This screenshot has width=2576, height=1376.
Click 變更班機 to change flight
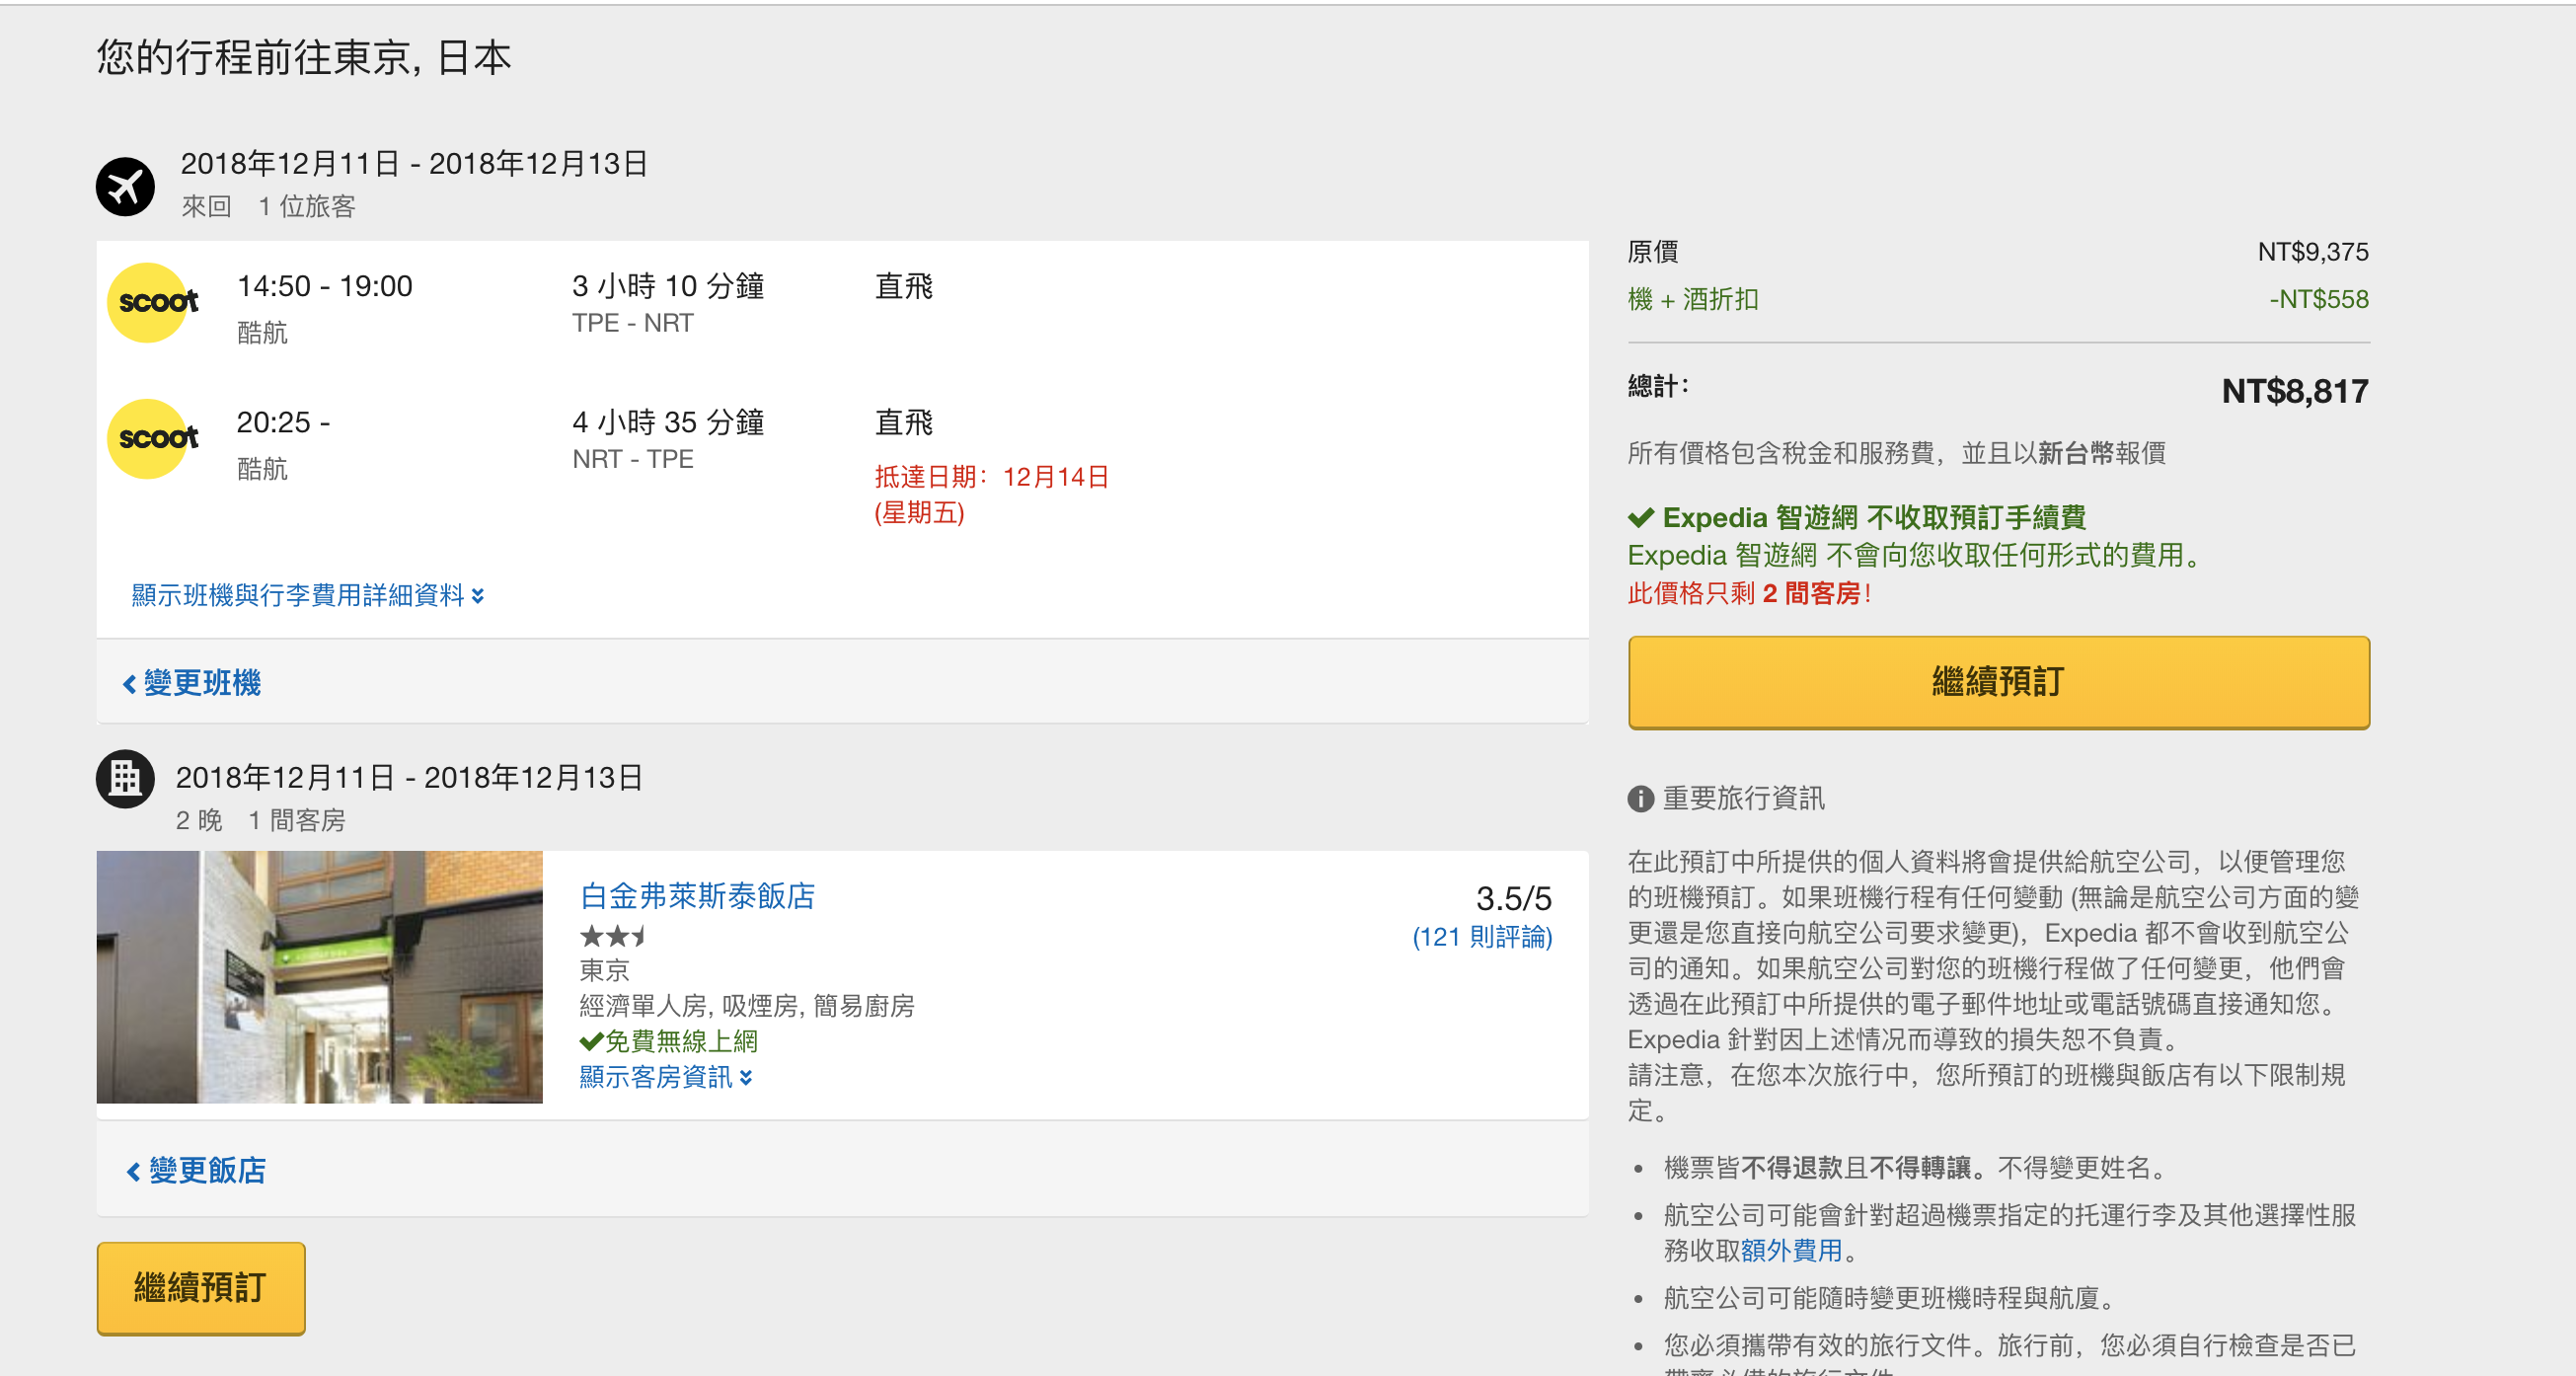click(x=192, y=683)
